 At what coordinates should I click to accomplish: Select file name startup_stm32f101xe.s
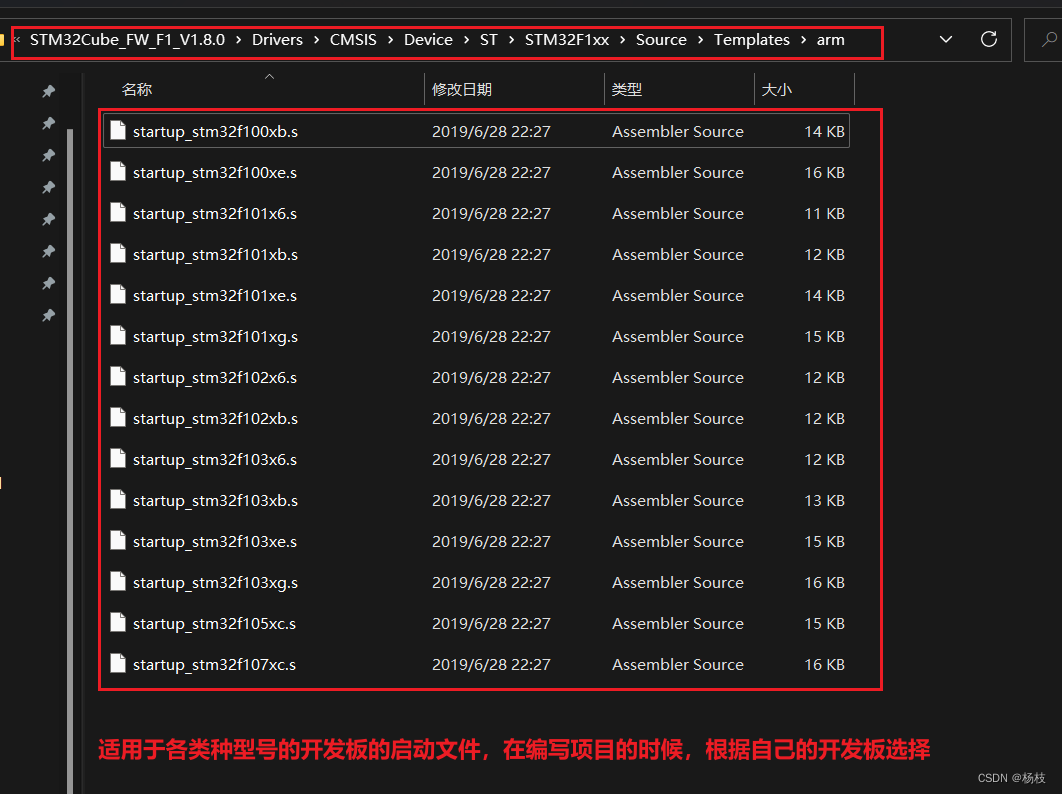[215, 295]
